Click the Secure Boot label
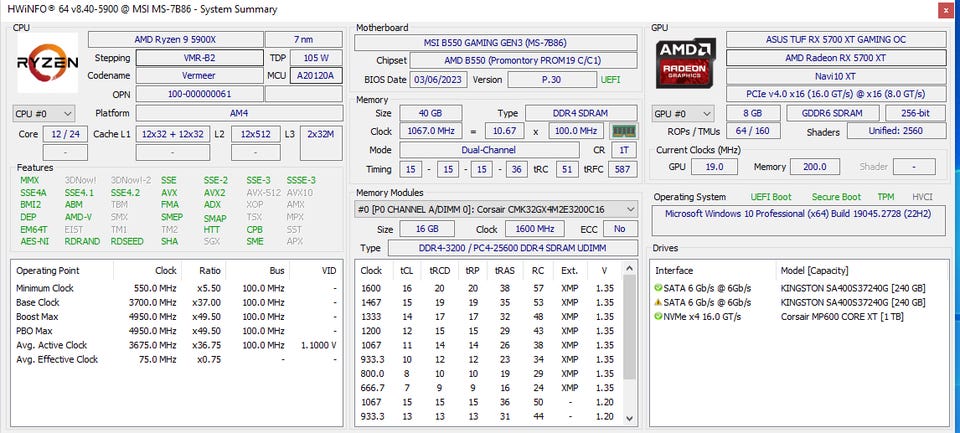 836,197
